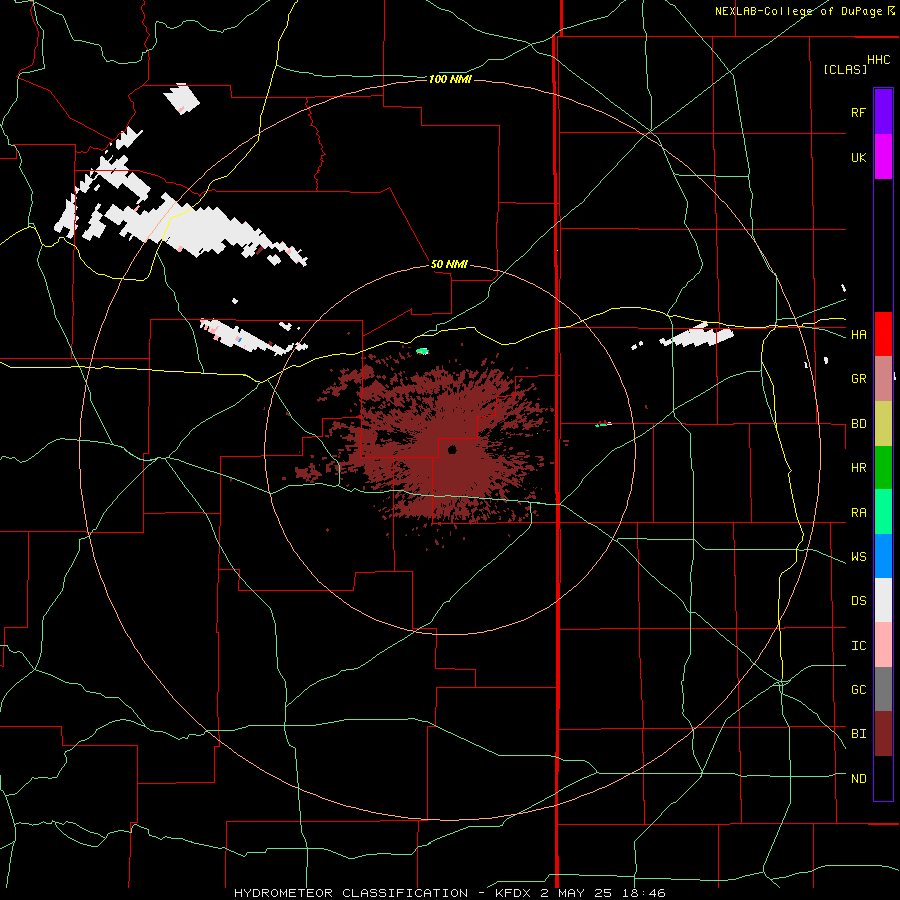The height and width of the screenshot is (900, 900).
Task: Click the HA legend label
Action: (x=859, y=335)
